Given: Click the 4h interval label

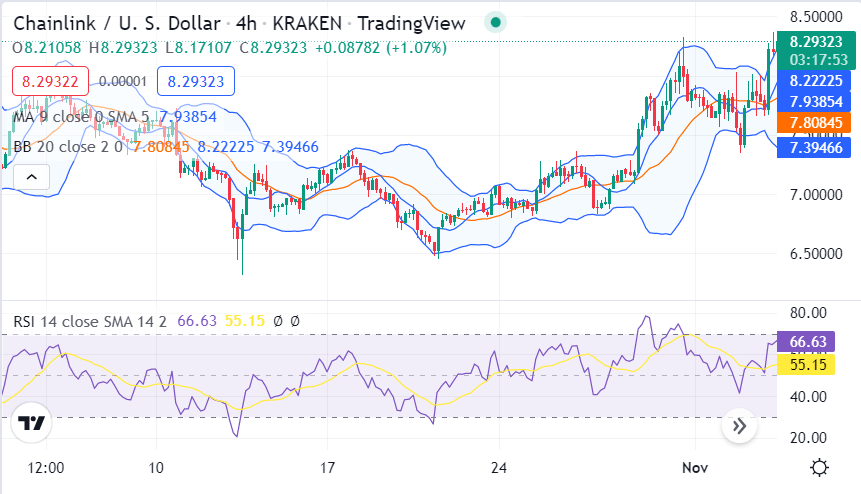Looking at the screenshot, I should [246, 24].
